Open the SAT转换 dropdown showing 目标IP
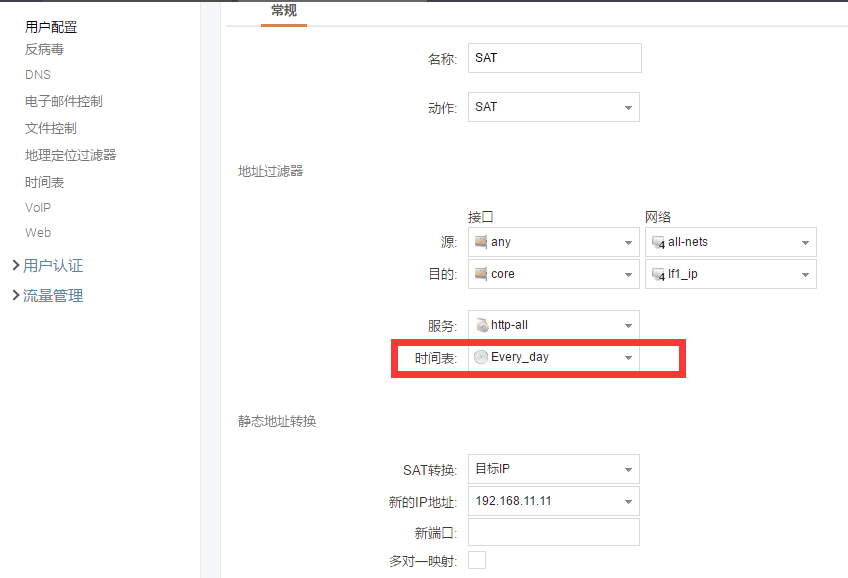This screenshot has height=578, width=848. tap(553, 469)
